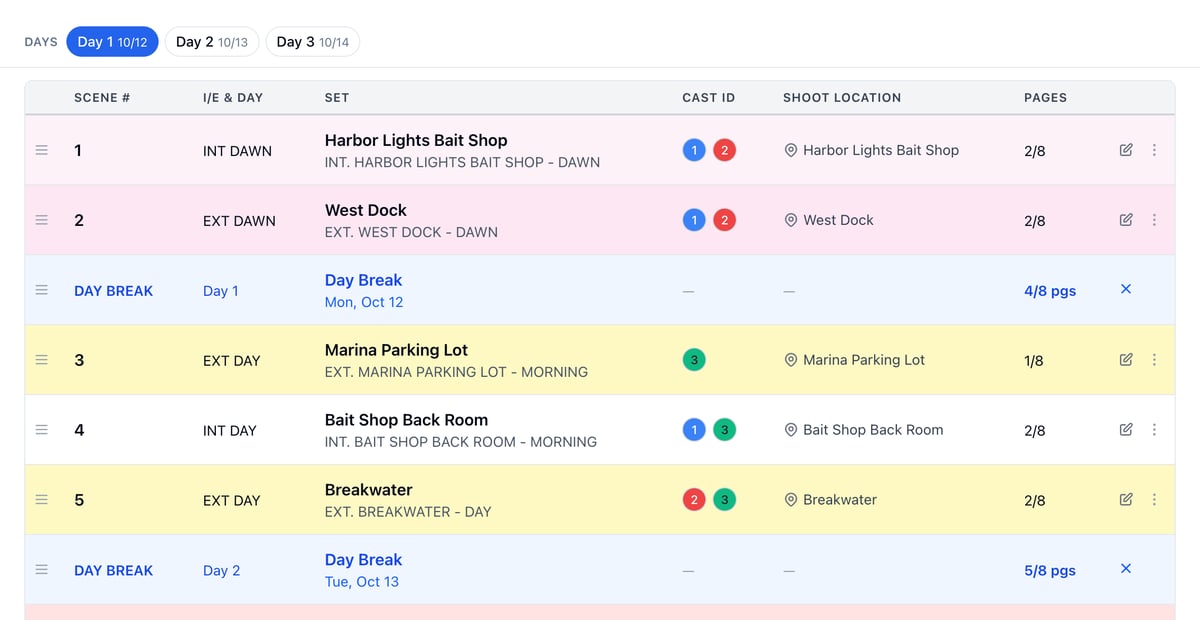Open more options for Breakwater scene
Screen dimensions: 1200x620
1154,500
